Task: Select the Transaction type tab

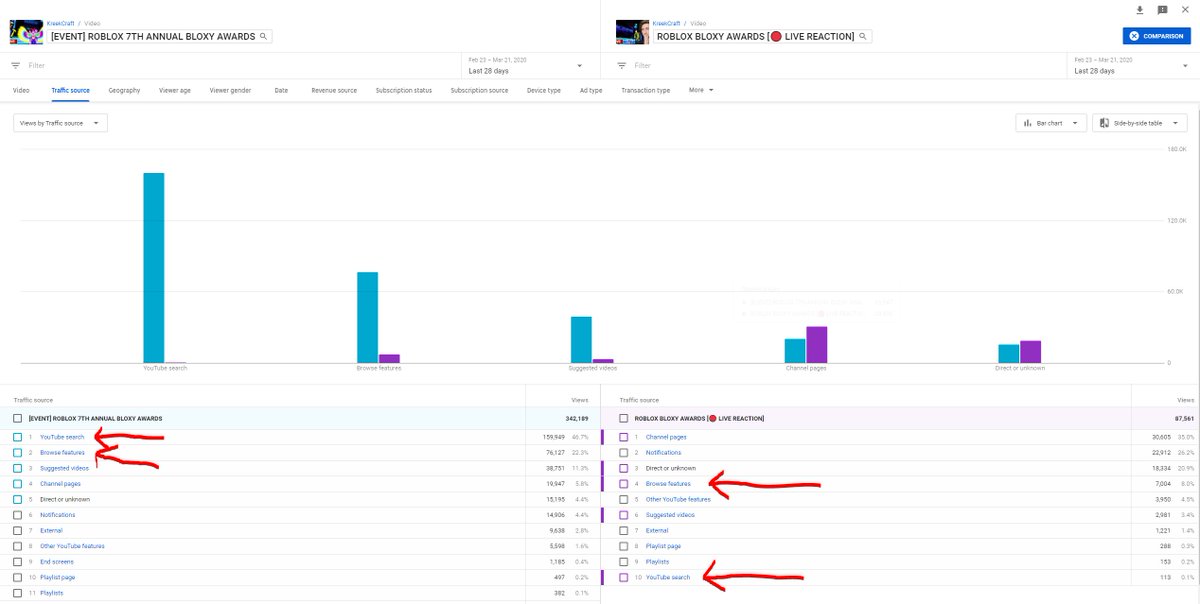Action: [x=645, y=90]
